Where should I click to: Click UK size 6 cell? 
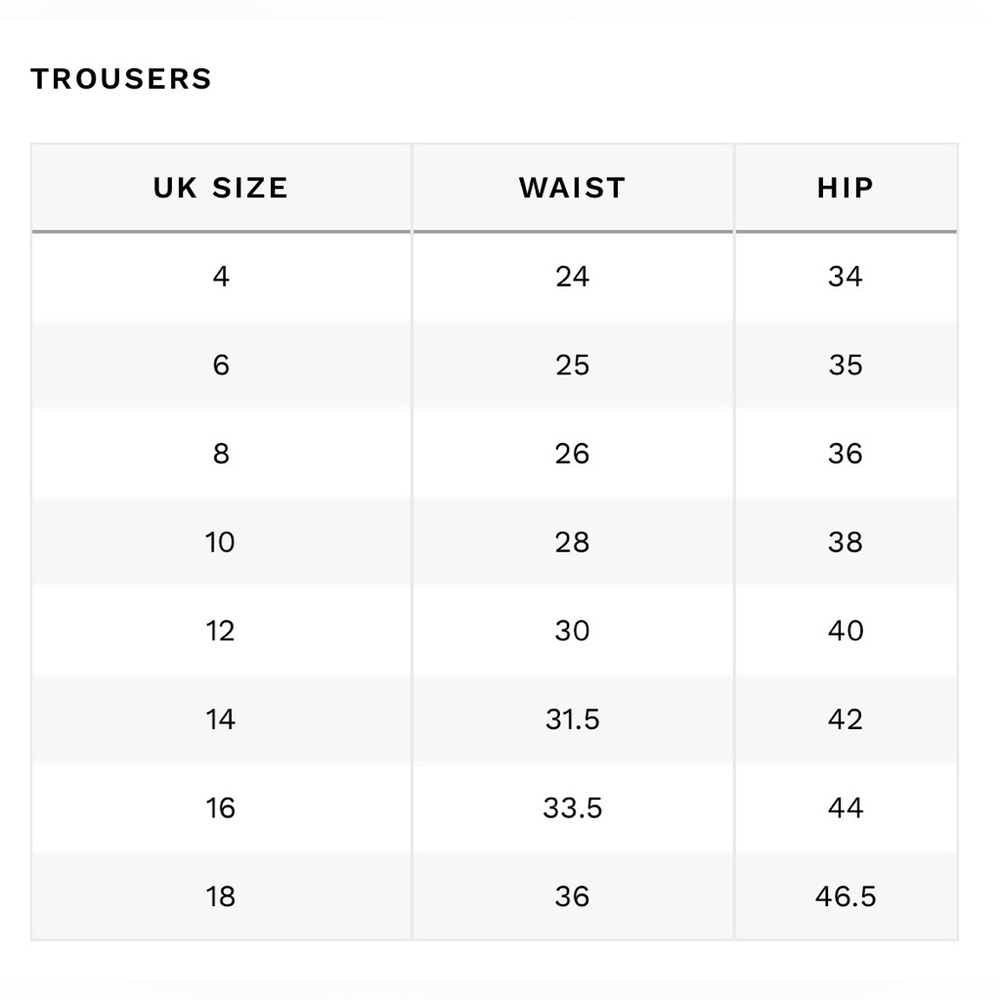click(x=221, y=365)
